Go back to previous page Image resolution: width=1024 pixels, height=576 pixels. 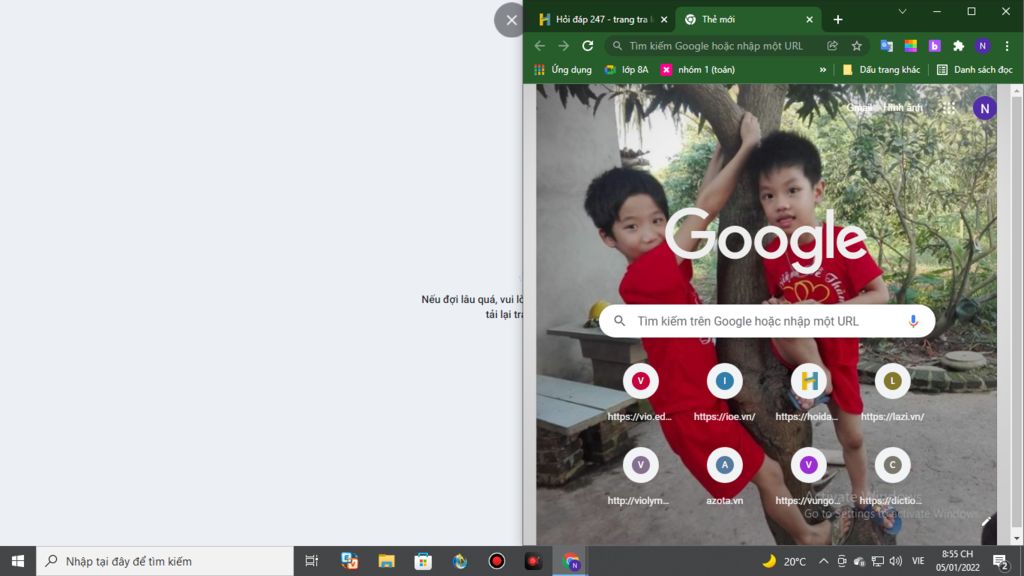(539, 46)
